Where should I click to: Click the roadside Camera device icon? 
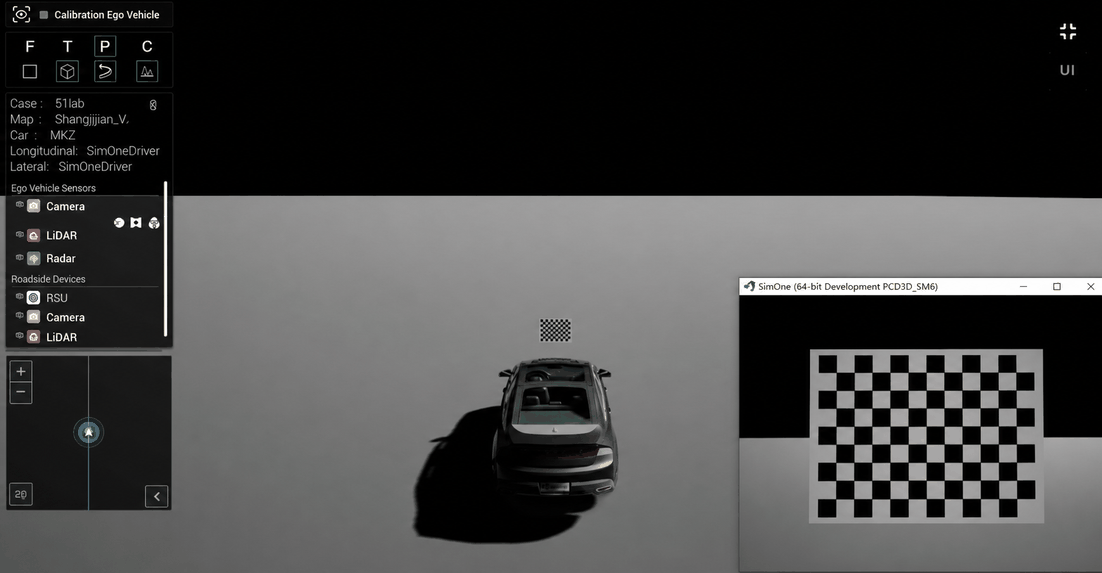pyautogui.click(x=34, y=317)
